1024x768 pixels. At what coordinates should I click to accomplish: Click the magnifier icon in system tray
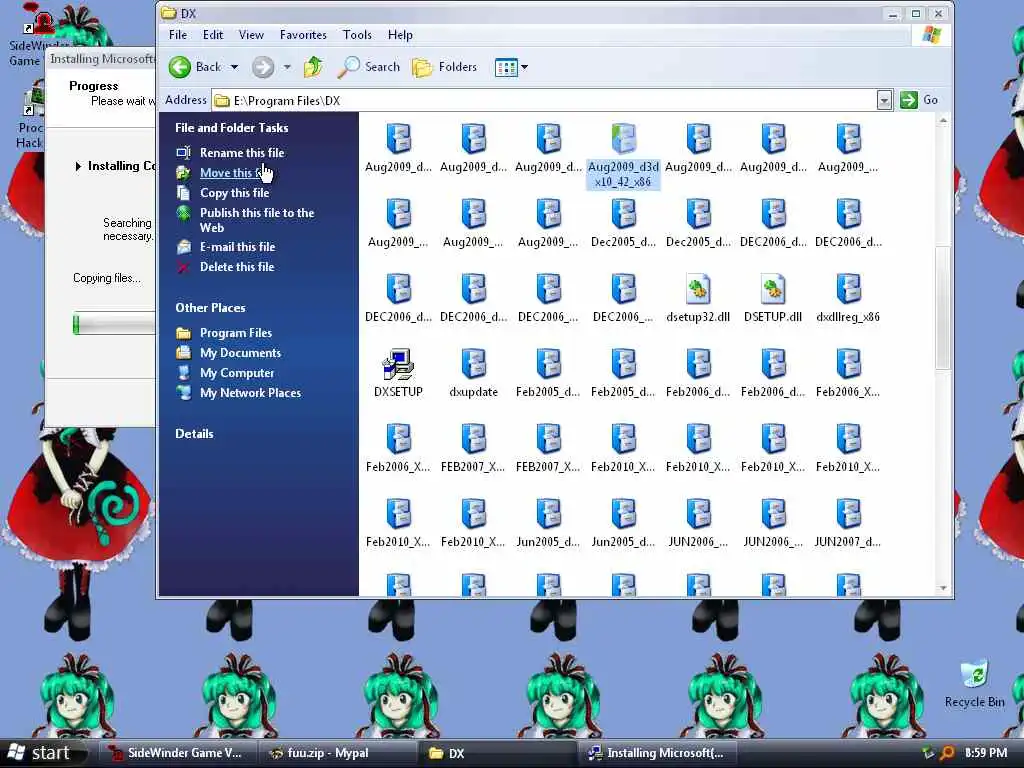click(x=947, y=753)
